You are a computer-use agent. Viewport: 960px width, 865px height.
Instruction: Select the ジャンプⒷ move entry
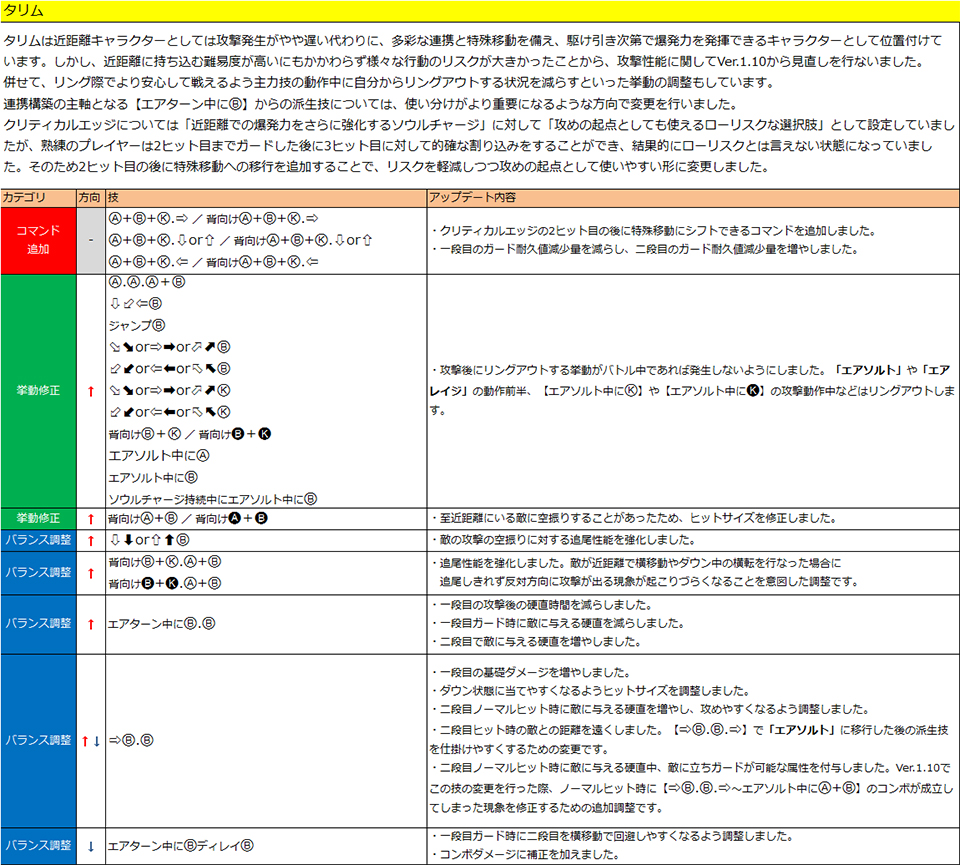137,325
